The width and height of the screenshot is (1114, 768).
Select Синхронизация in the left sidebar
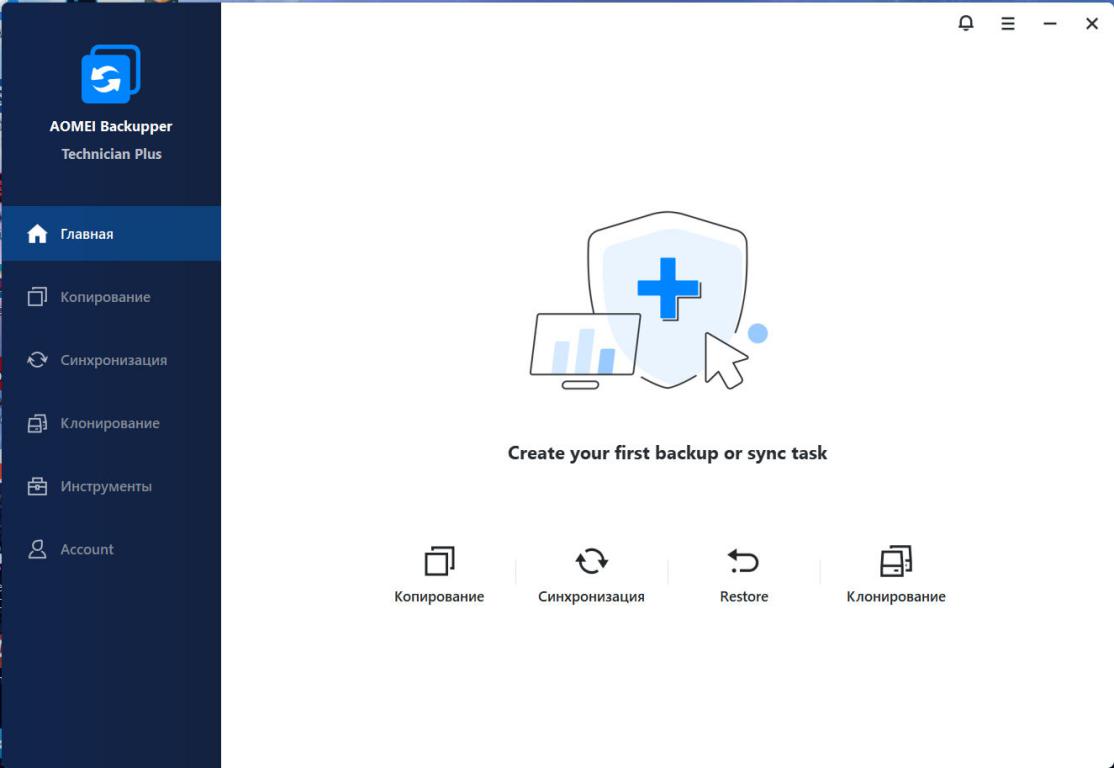[x=113, y=360]
